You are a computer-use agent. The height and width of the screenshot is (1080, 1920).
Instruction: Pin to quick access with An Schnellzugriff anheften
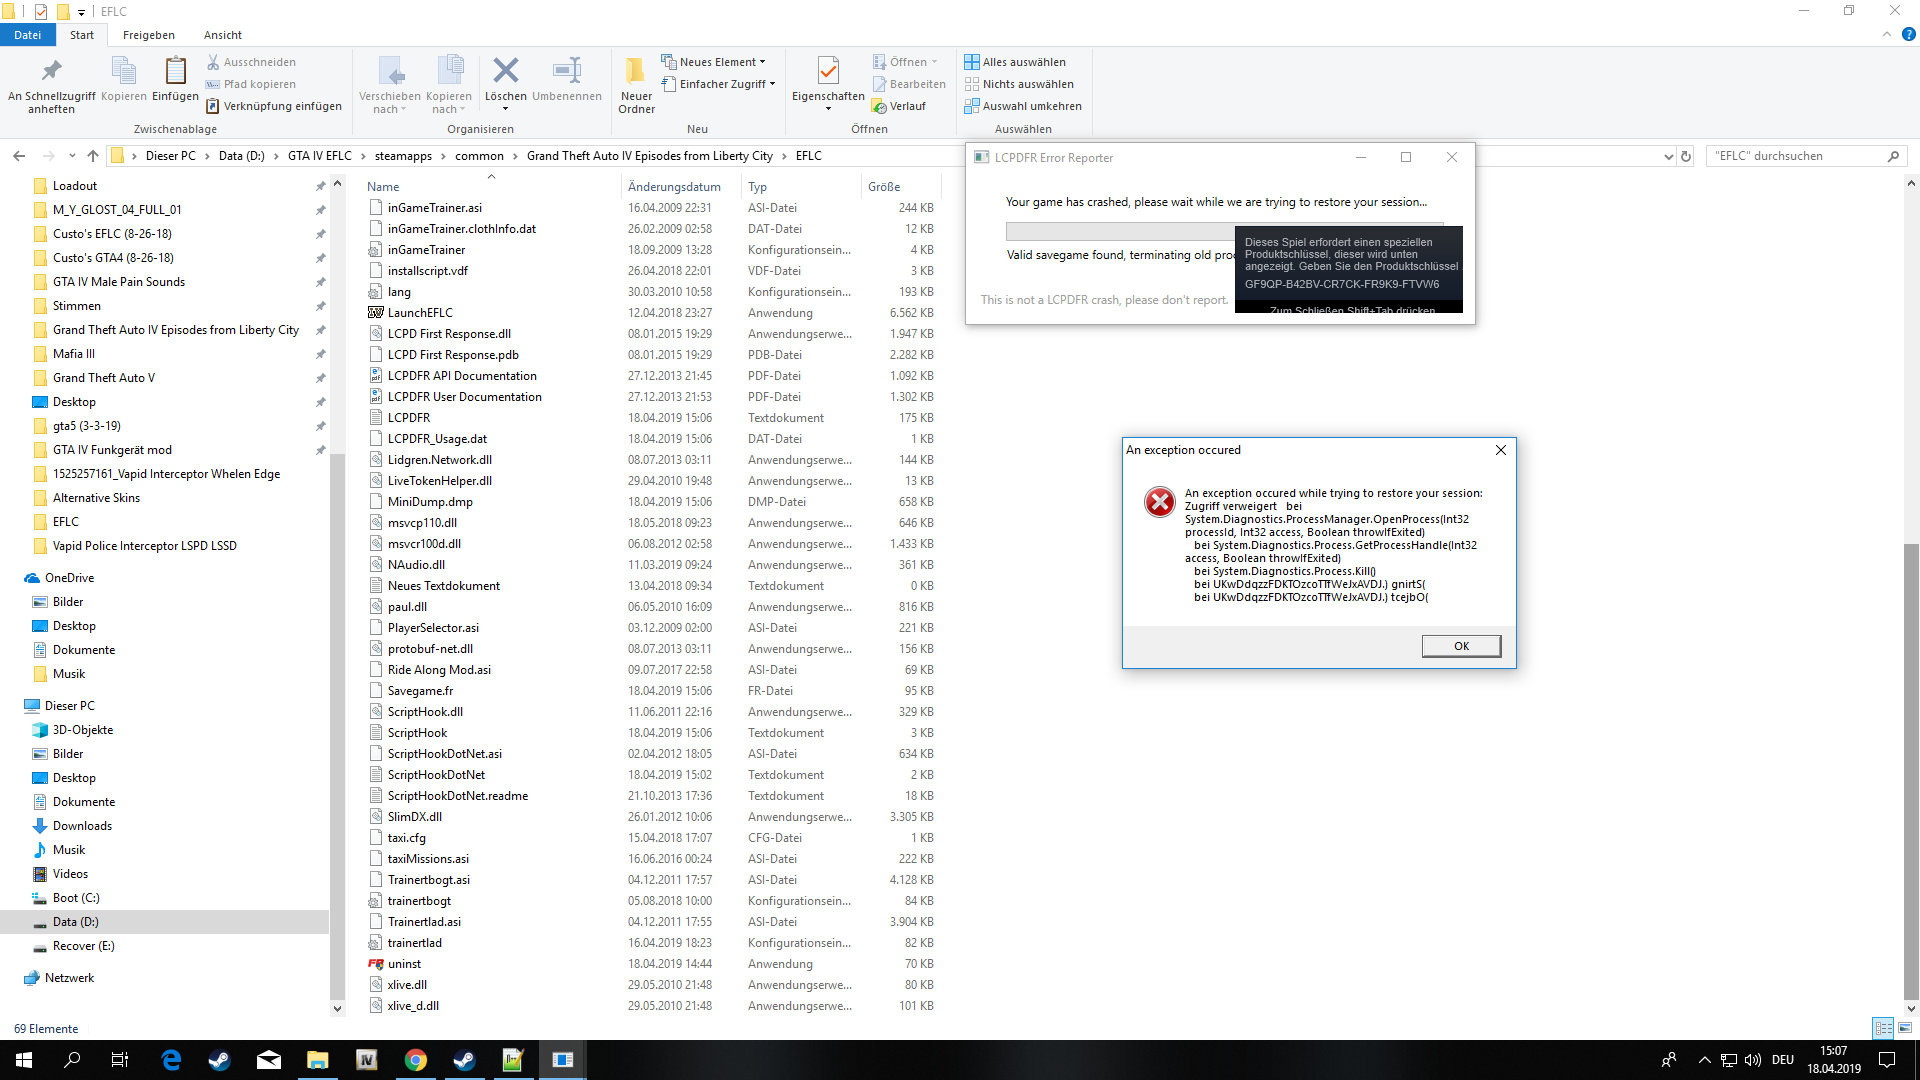[x=51, y=72]
